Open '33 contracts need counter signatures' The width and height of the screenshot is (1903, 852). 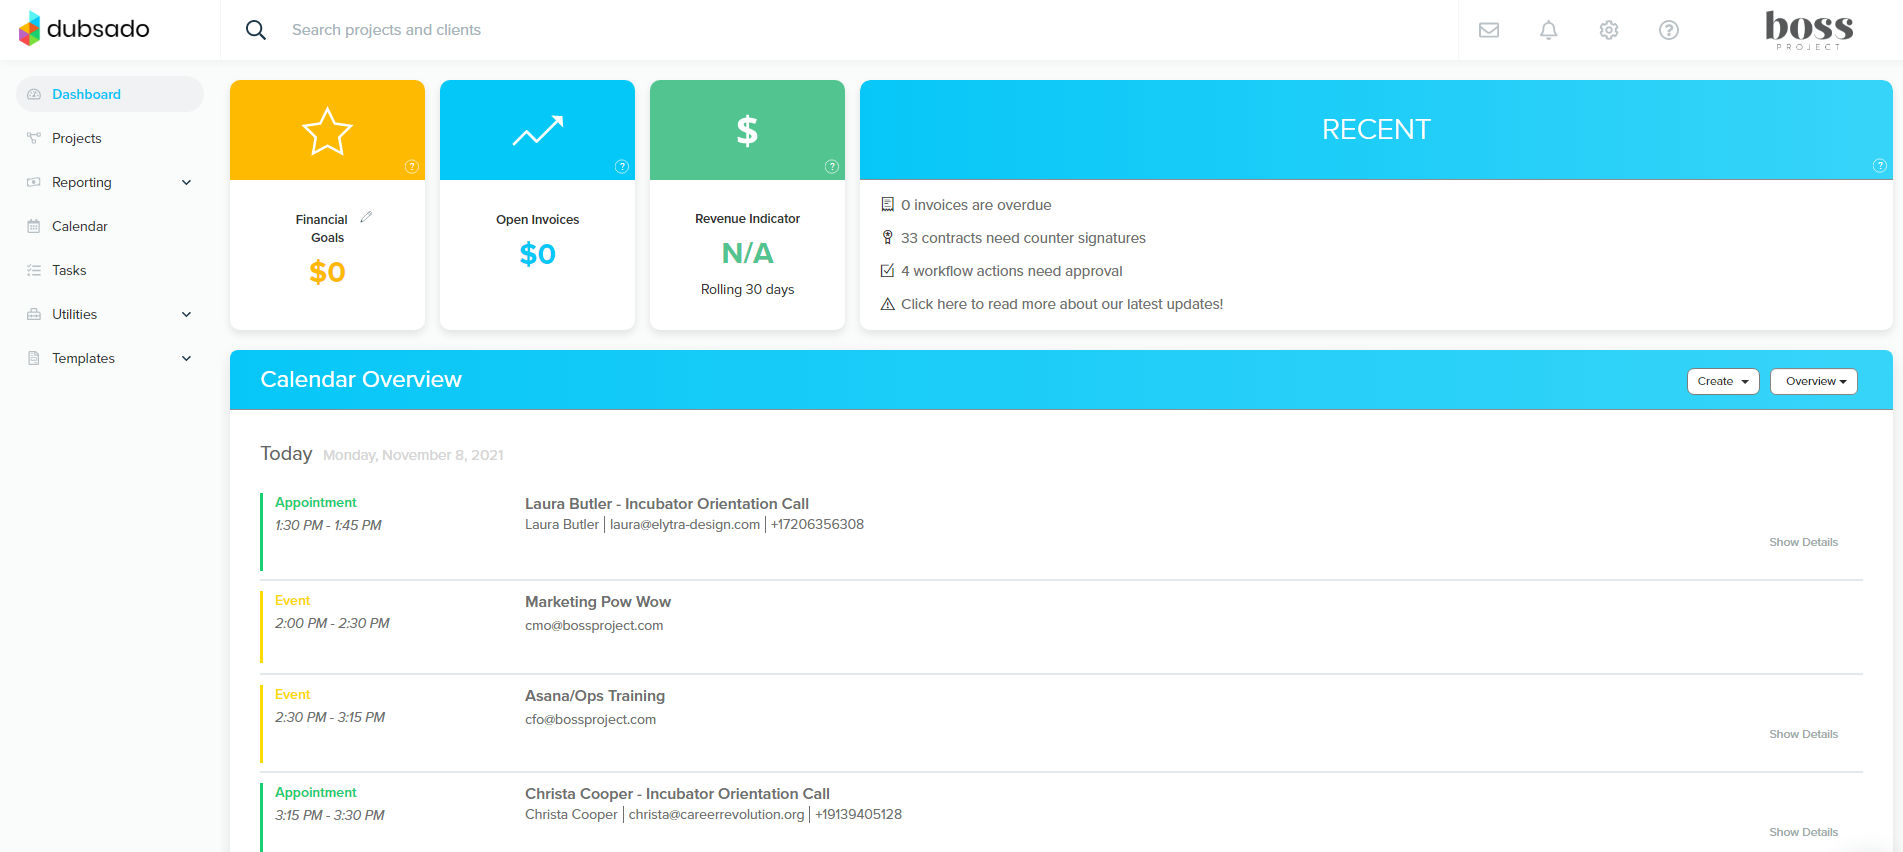tap(1023, 238)
